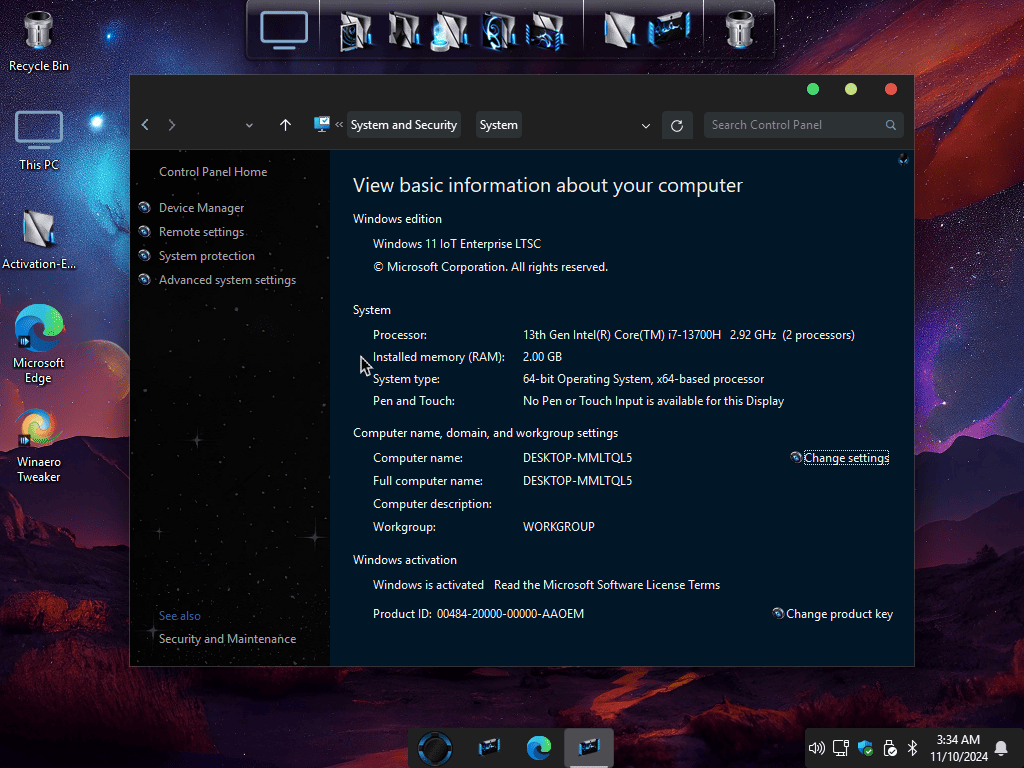Open Control Panel Home

pos(213,172)
